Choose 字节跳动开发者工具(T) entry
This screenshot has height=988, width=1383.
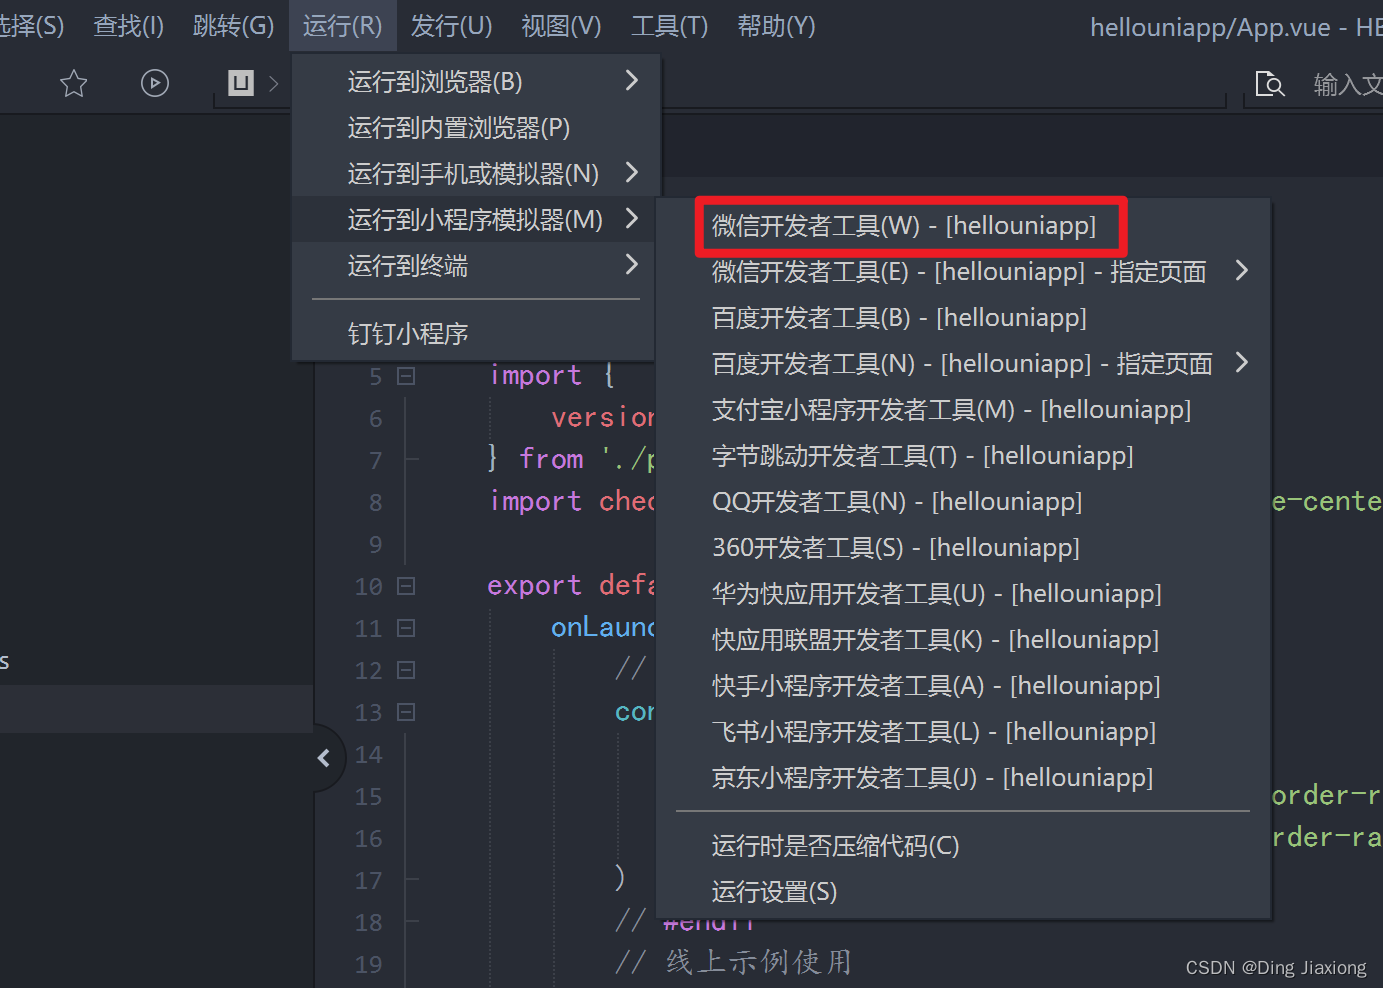(x=962, y=456)
